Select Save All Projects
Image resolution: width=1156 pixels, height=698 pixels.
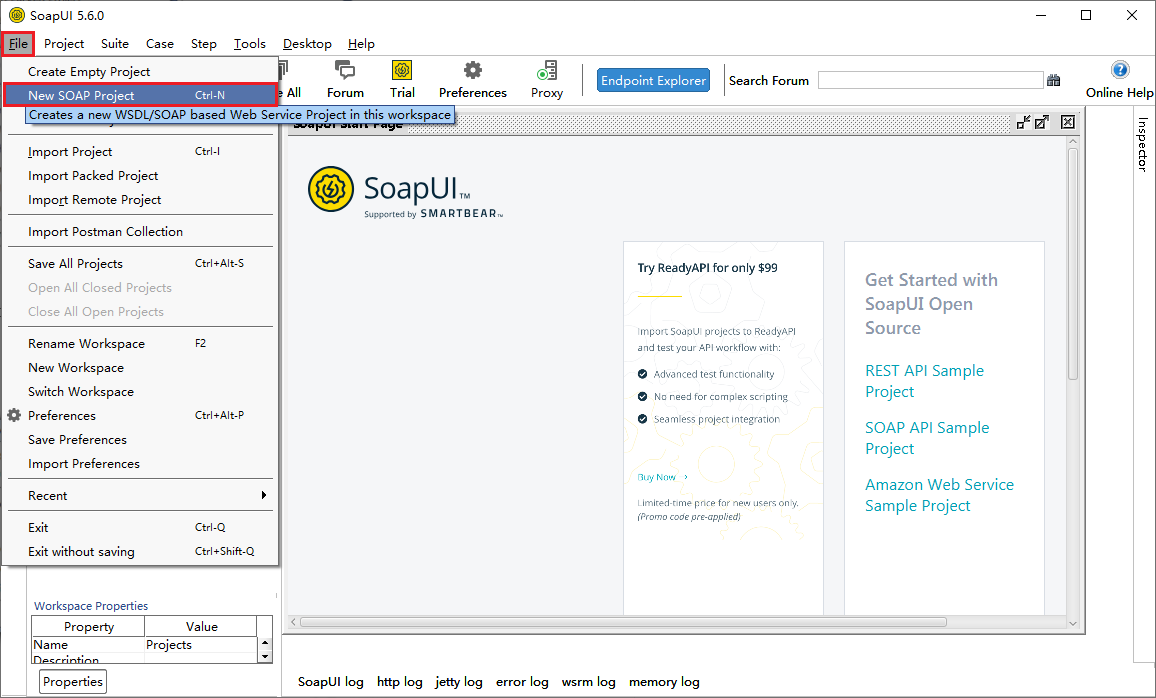[x=140, y=263]
